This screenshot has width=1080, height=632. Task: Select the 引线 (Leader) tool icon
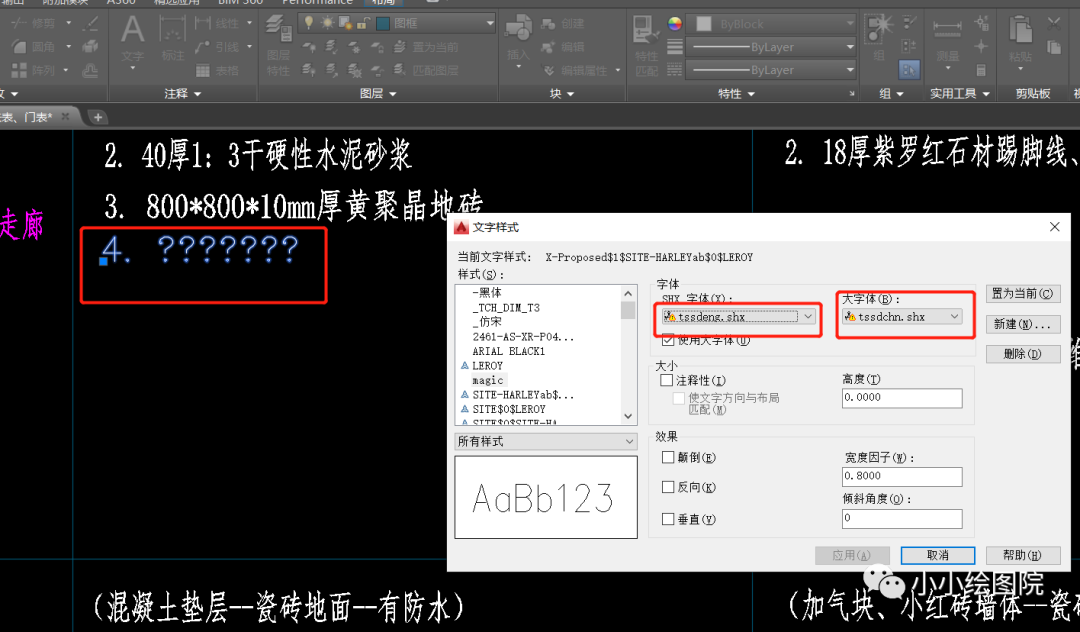(x=202, y=47)
